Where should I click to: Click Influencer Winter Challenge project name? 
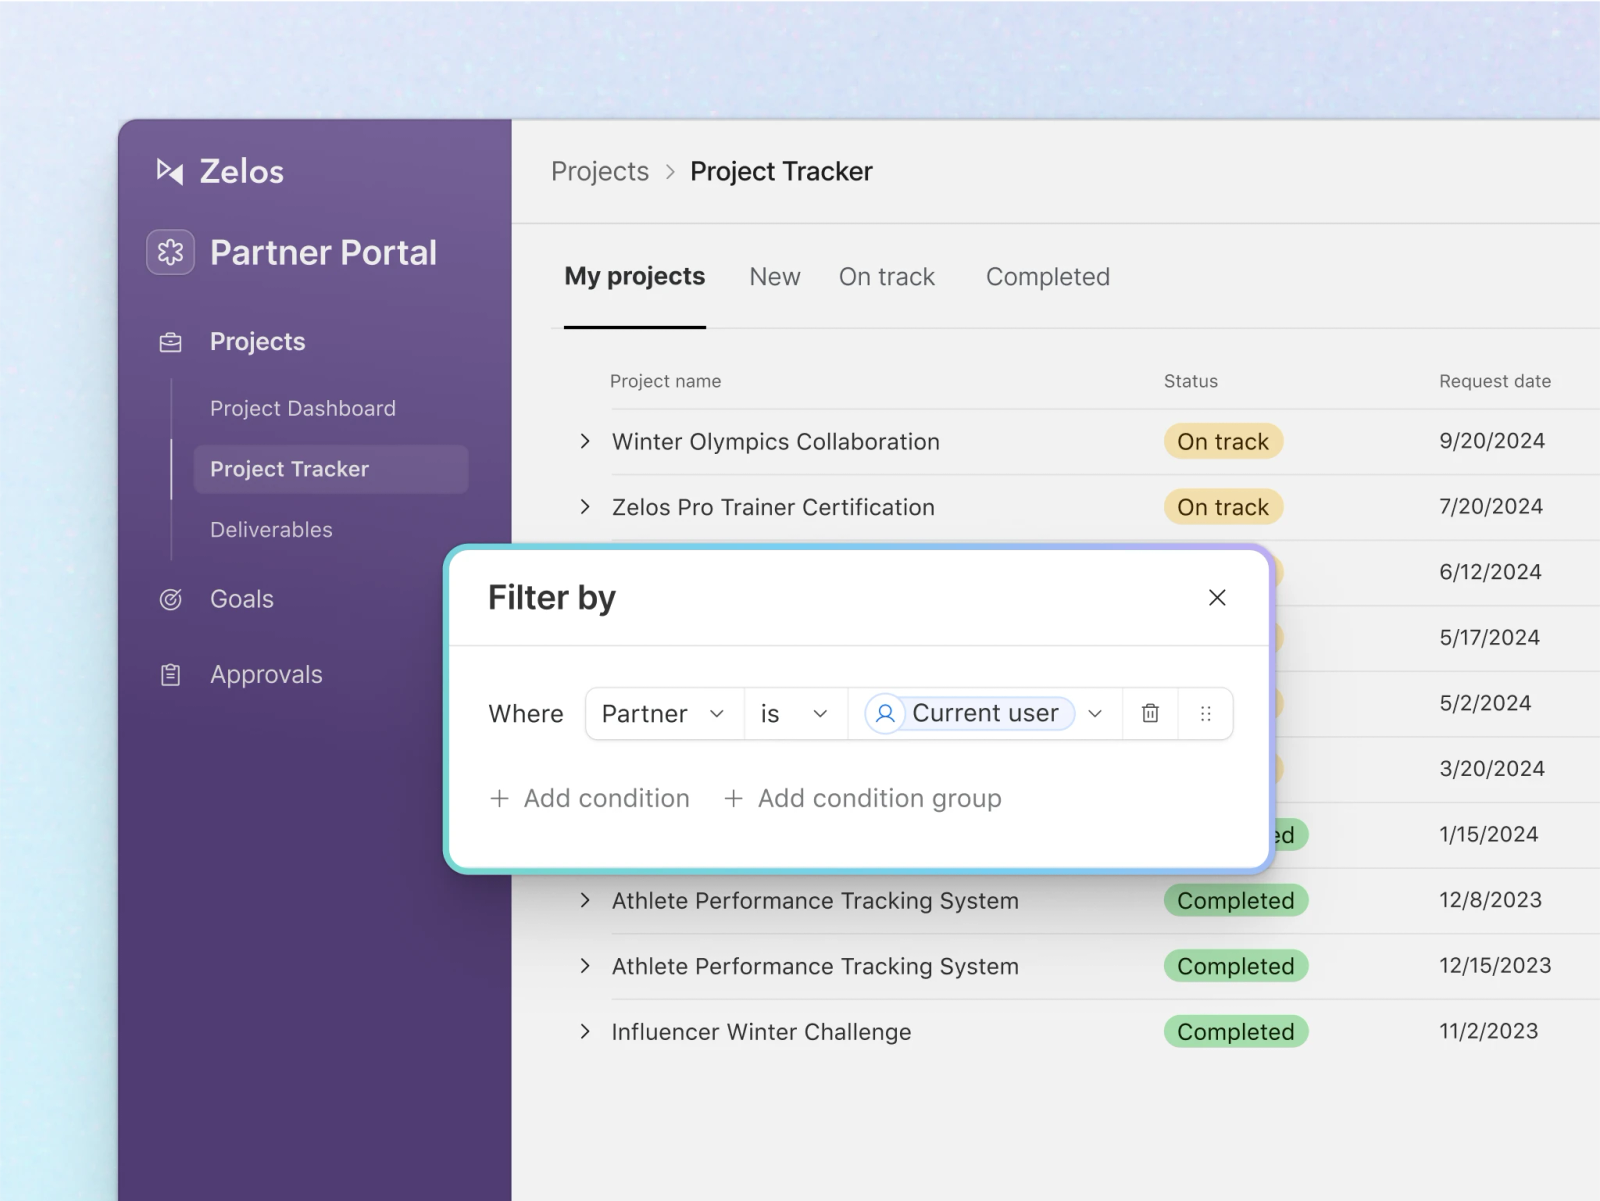(761, 1031)
